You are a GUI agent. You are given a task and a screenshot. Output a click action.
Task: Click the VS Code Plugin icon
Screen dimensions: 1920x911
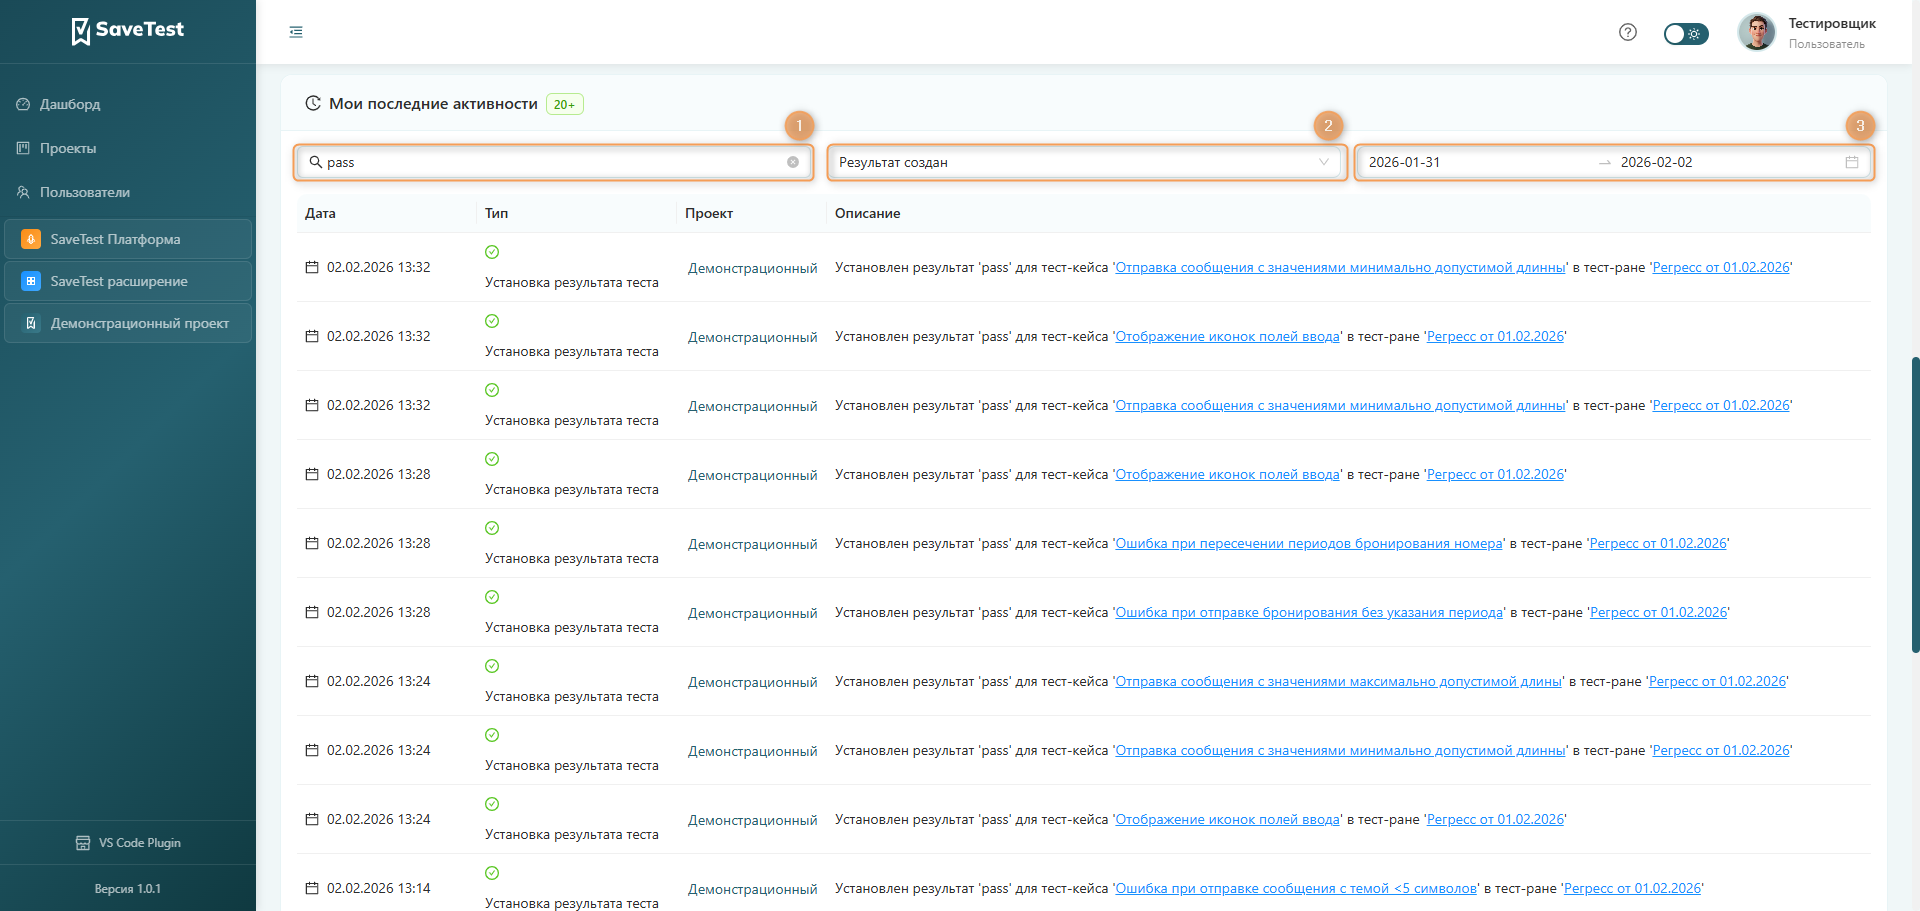[83, 843]
